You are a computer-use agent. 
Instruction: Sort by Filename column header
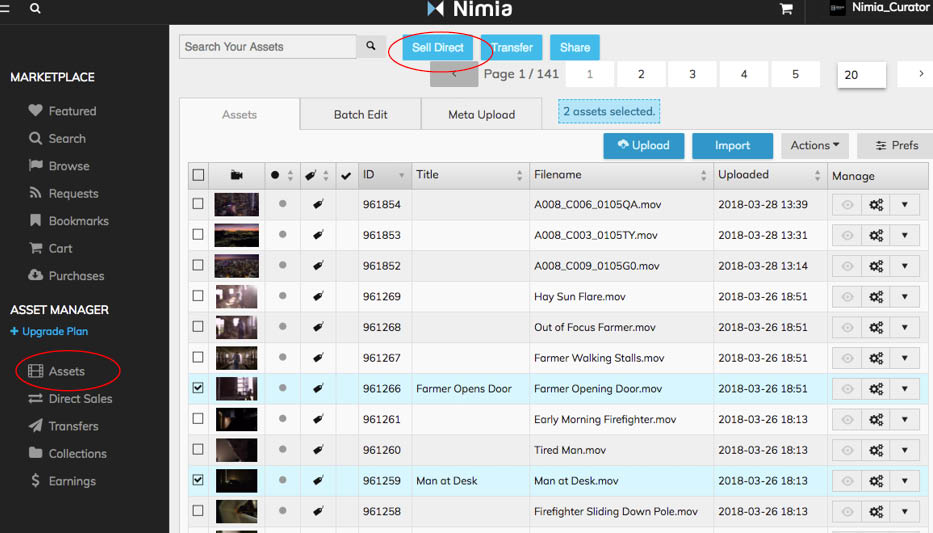pos(621,175)
